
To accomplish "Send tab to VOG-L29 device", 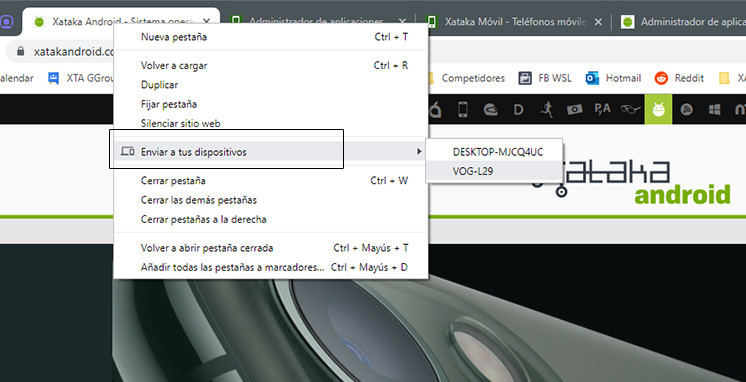I will (x=494, y=171).
